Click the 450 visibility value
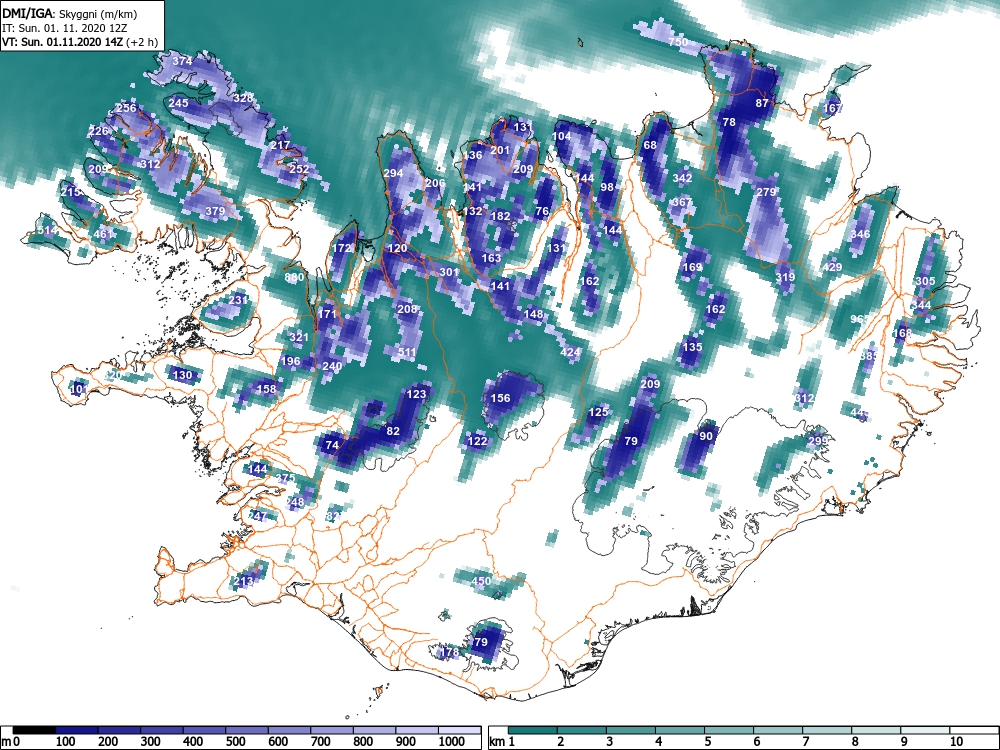The image size is (1000, 750). tap(482, 581)
